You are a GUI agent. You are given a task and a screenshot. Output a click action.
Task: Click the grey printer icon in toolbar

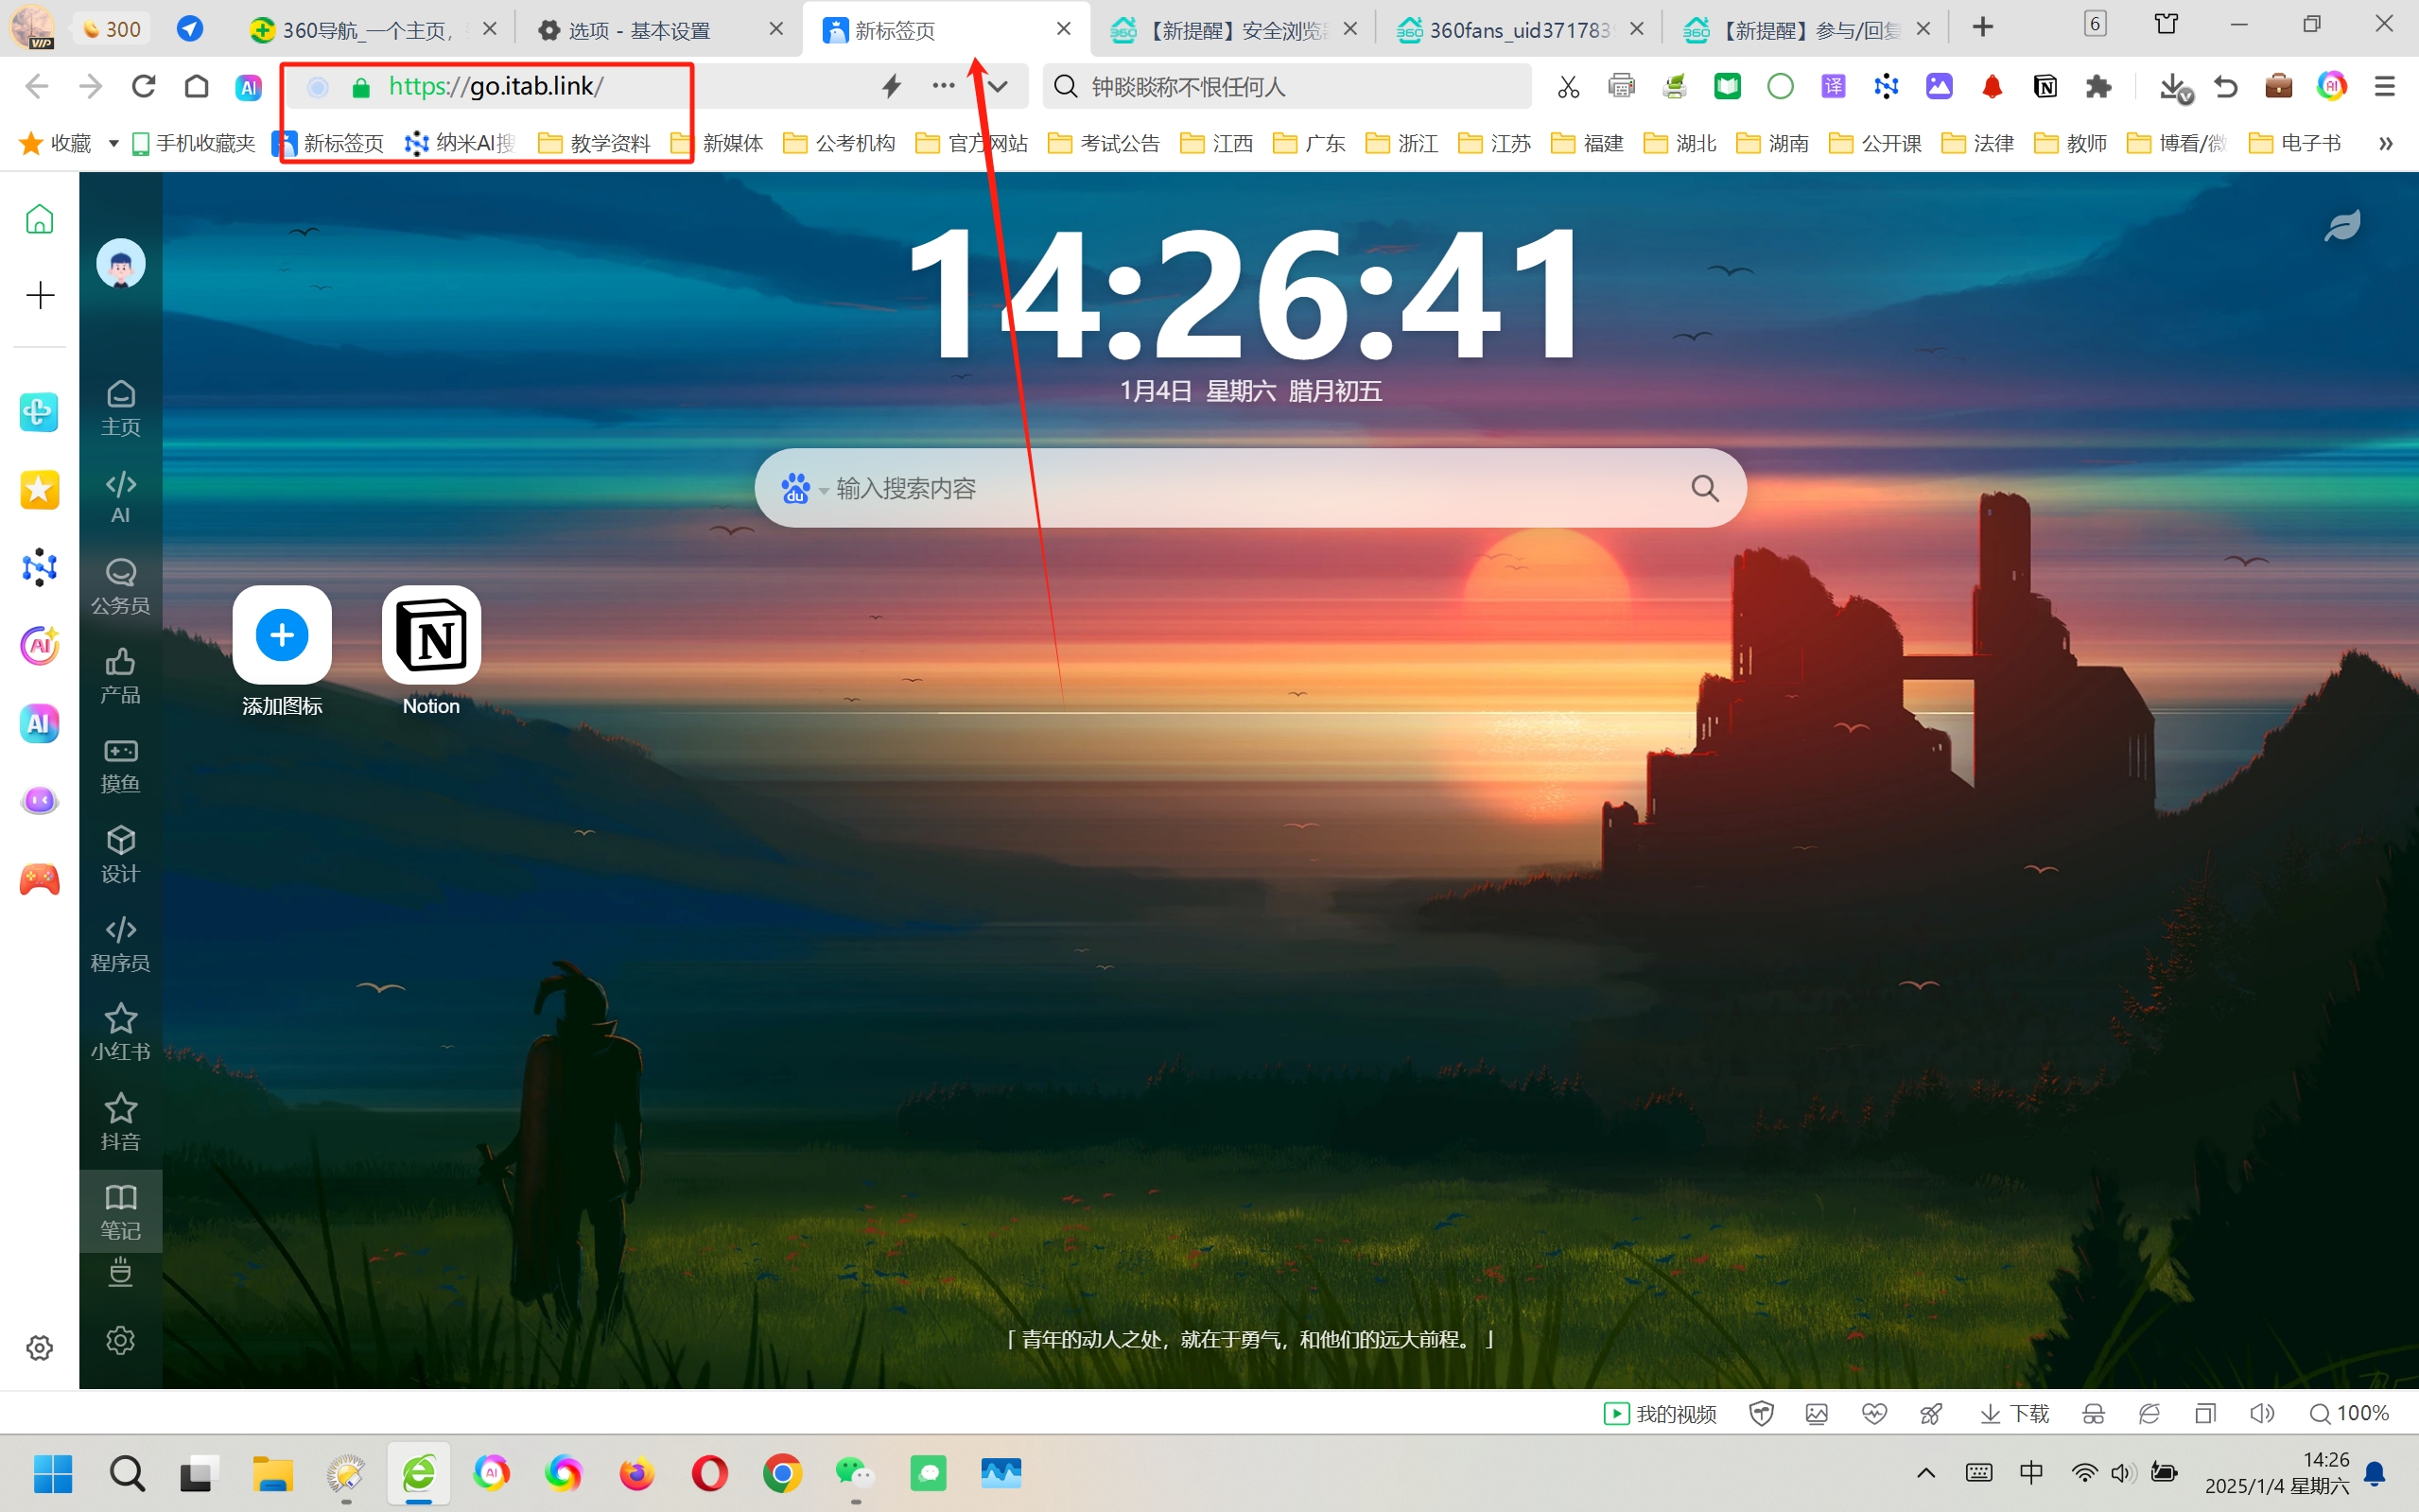point(1621,87)
